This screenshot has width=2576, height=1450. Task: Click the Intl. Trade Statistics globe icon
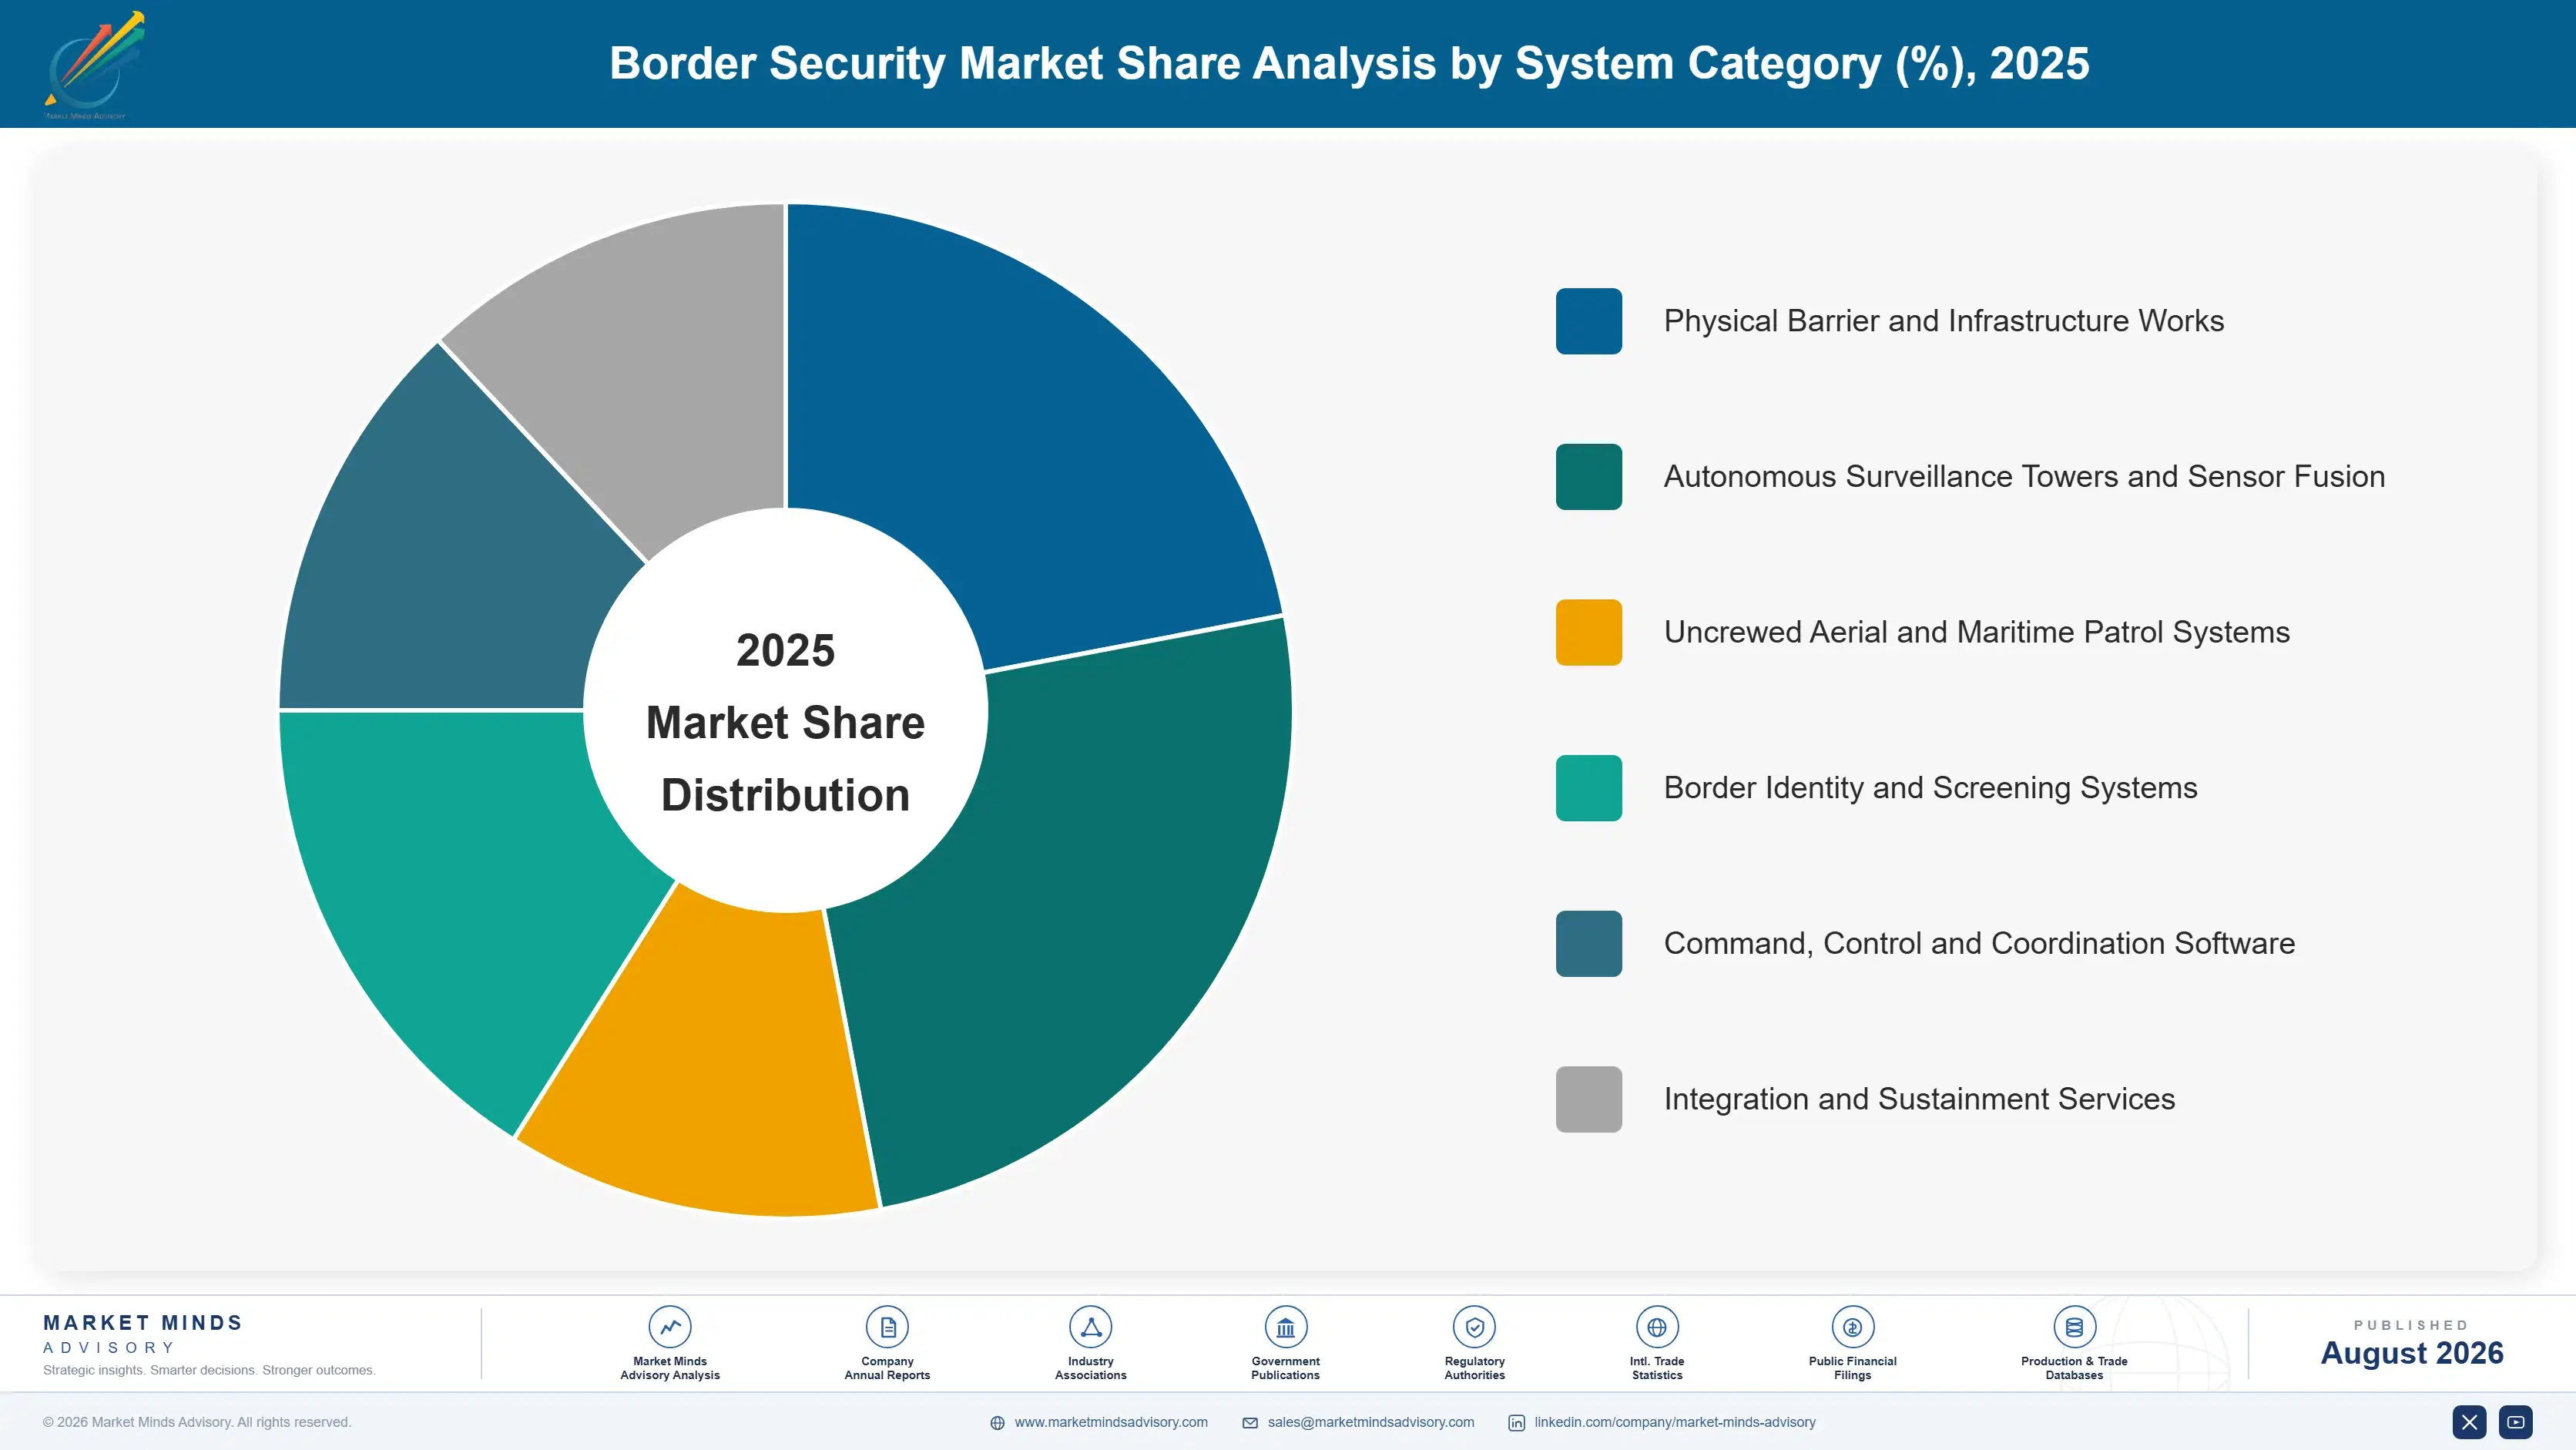click(1657, 1327)
